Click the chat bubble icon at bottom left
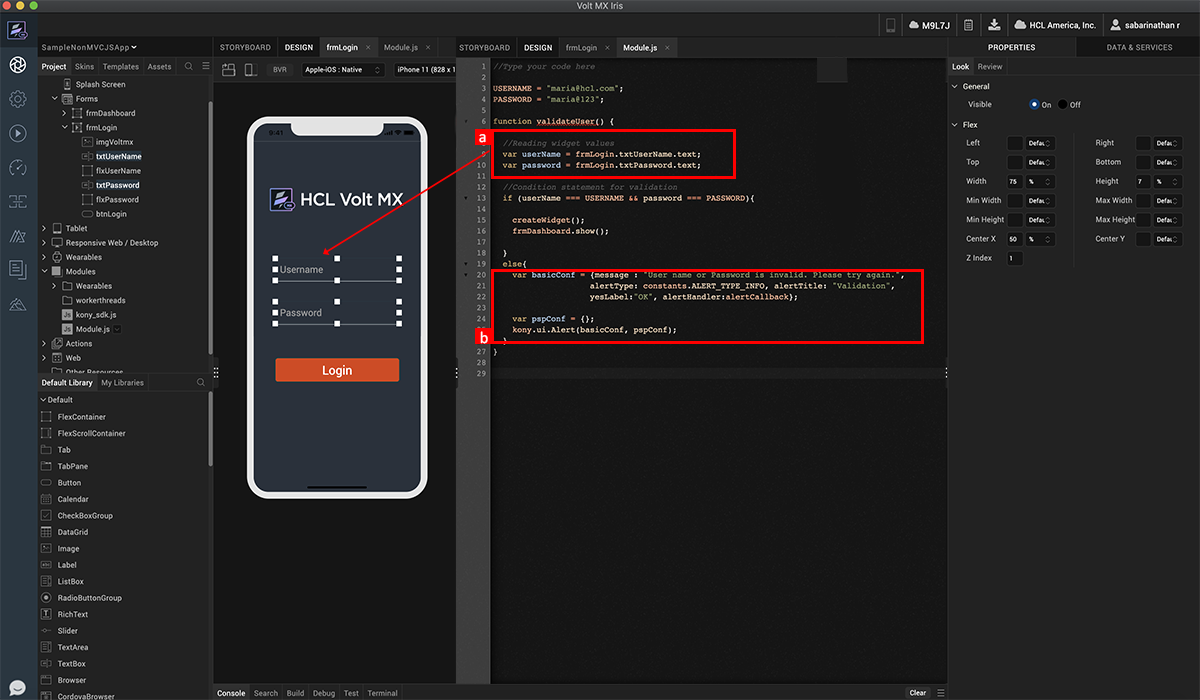Screen dimensions: 1200x700 (x=17, y=688)
